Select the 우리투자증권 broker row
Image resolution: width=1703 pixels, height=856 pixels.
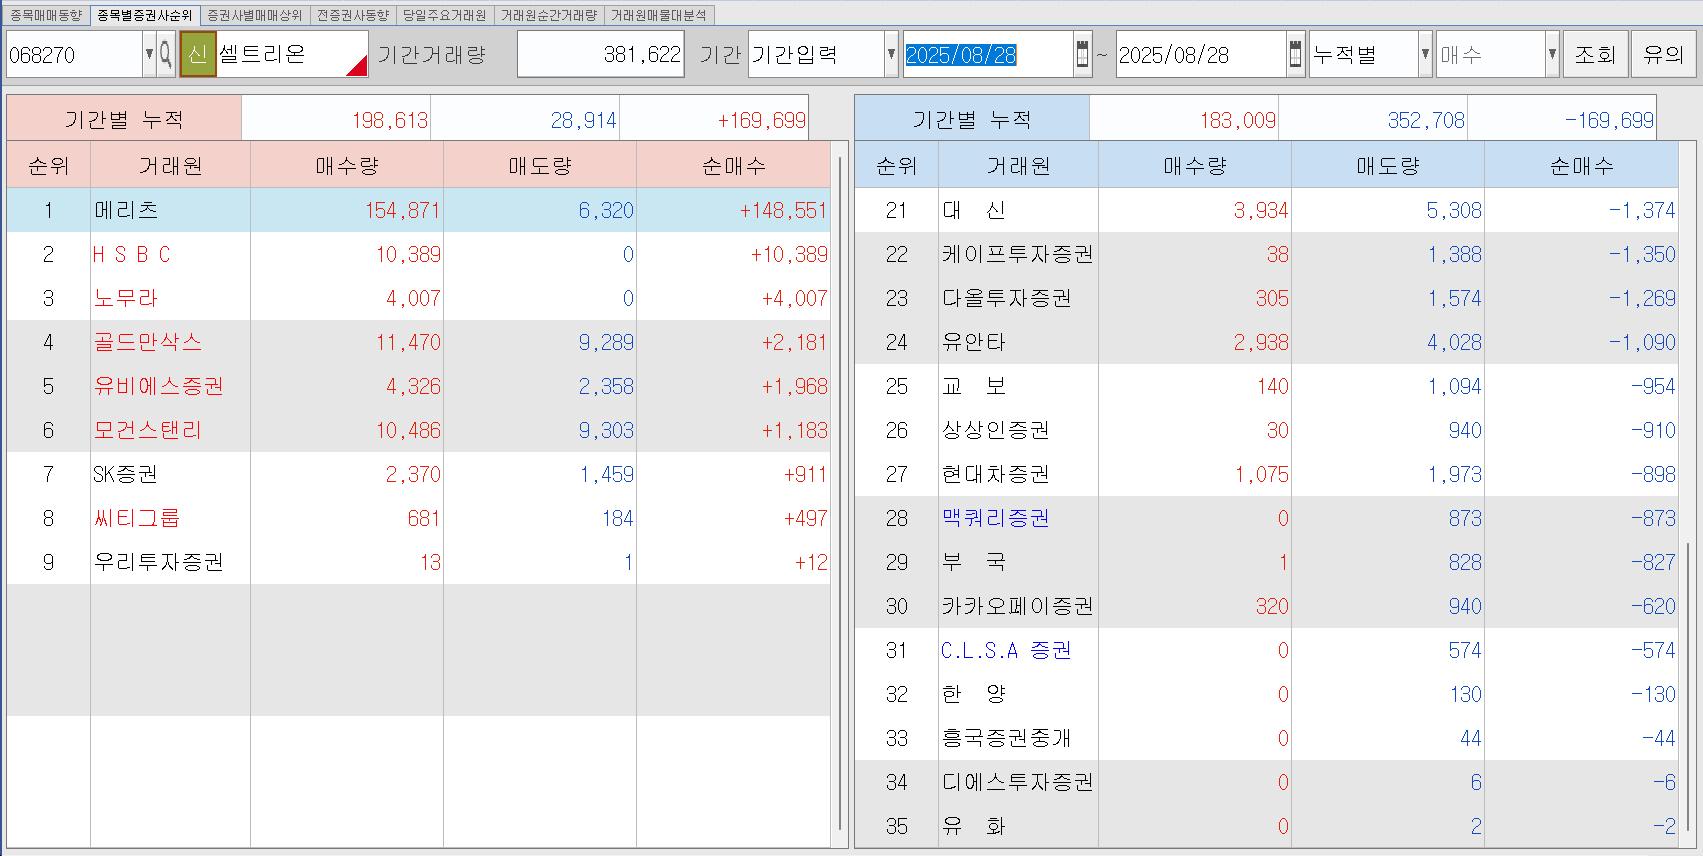tap(418, 562)
